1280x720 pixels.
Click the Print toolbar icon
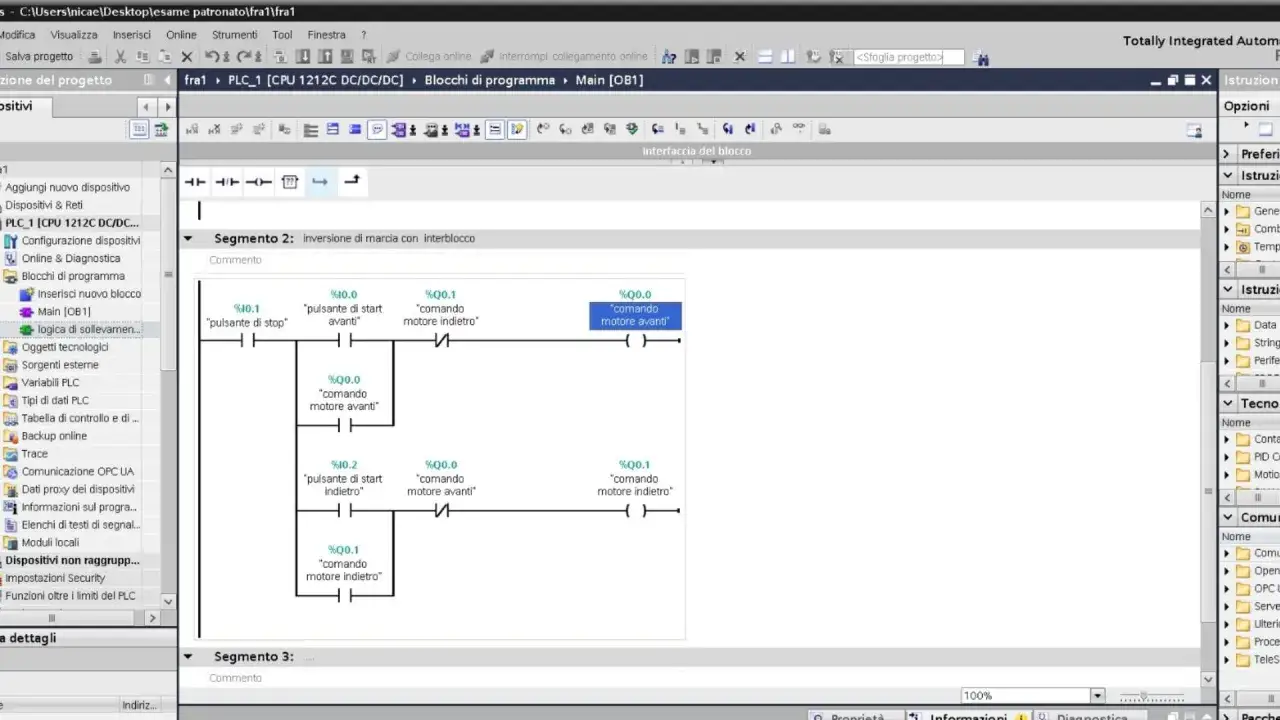point(95,57)
